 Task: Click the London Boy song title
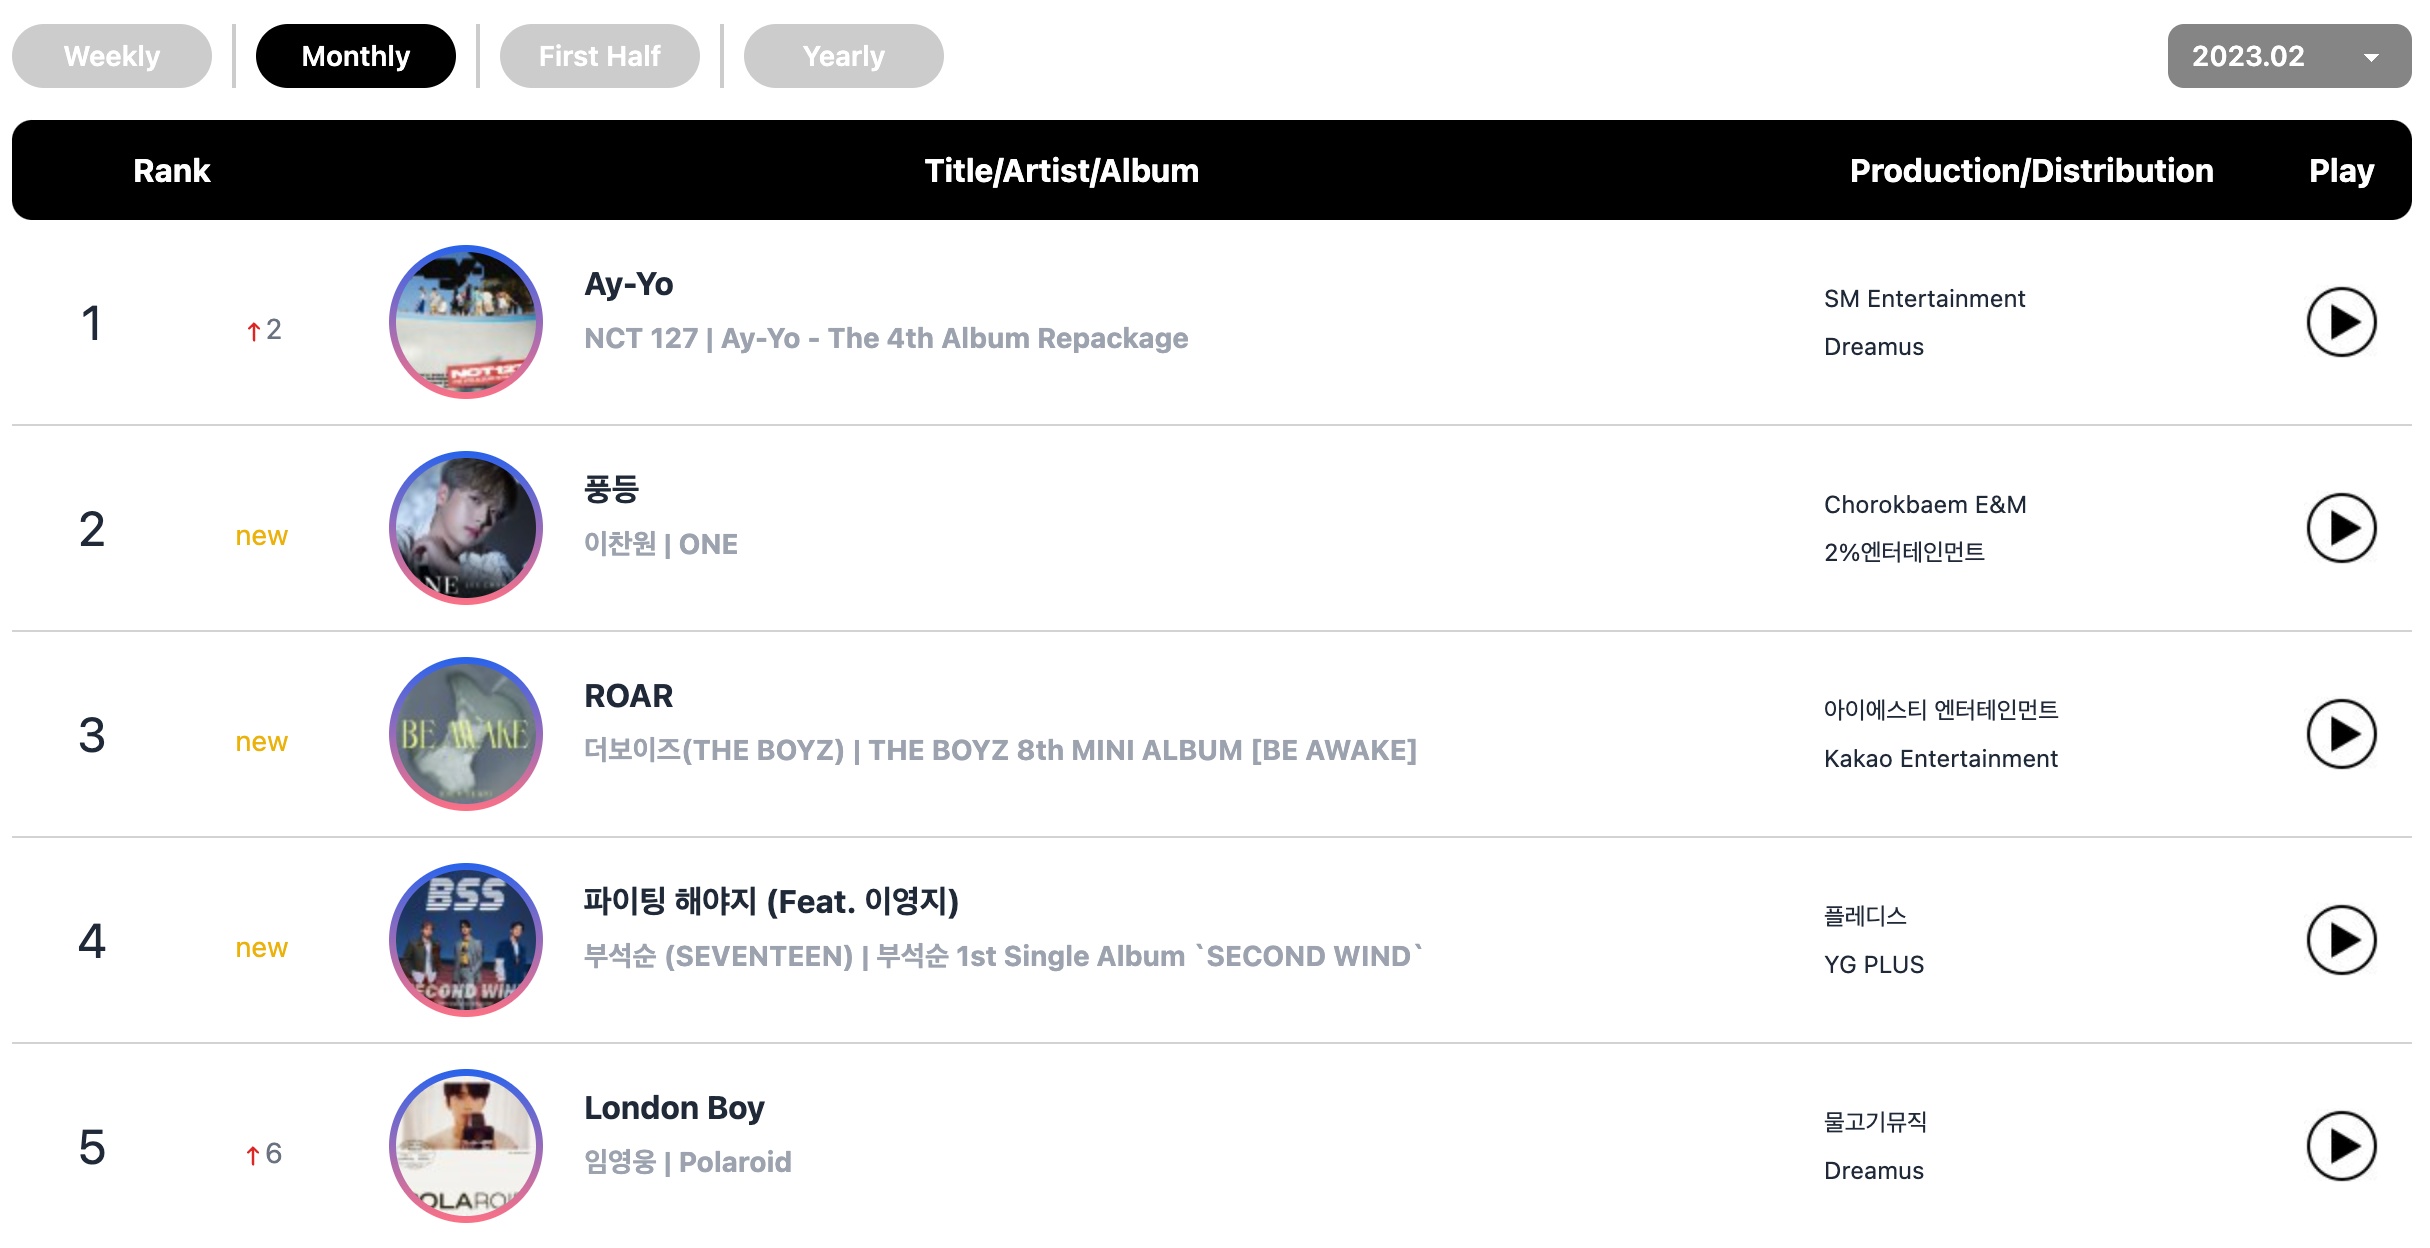[674, 1108]
